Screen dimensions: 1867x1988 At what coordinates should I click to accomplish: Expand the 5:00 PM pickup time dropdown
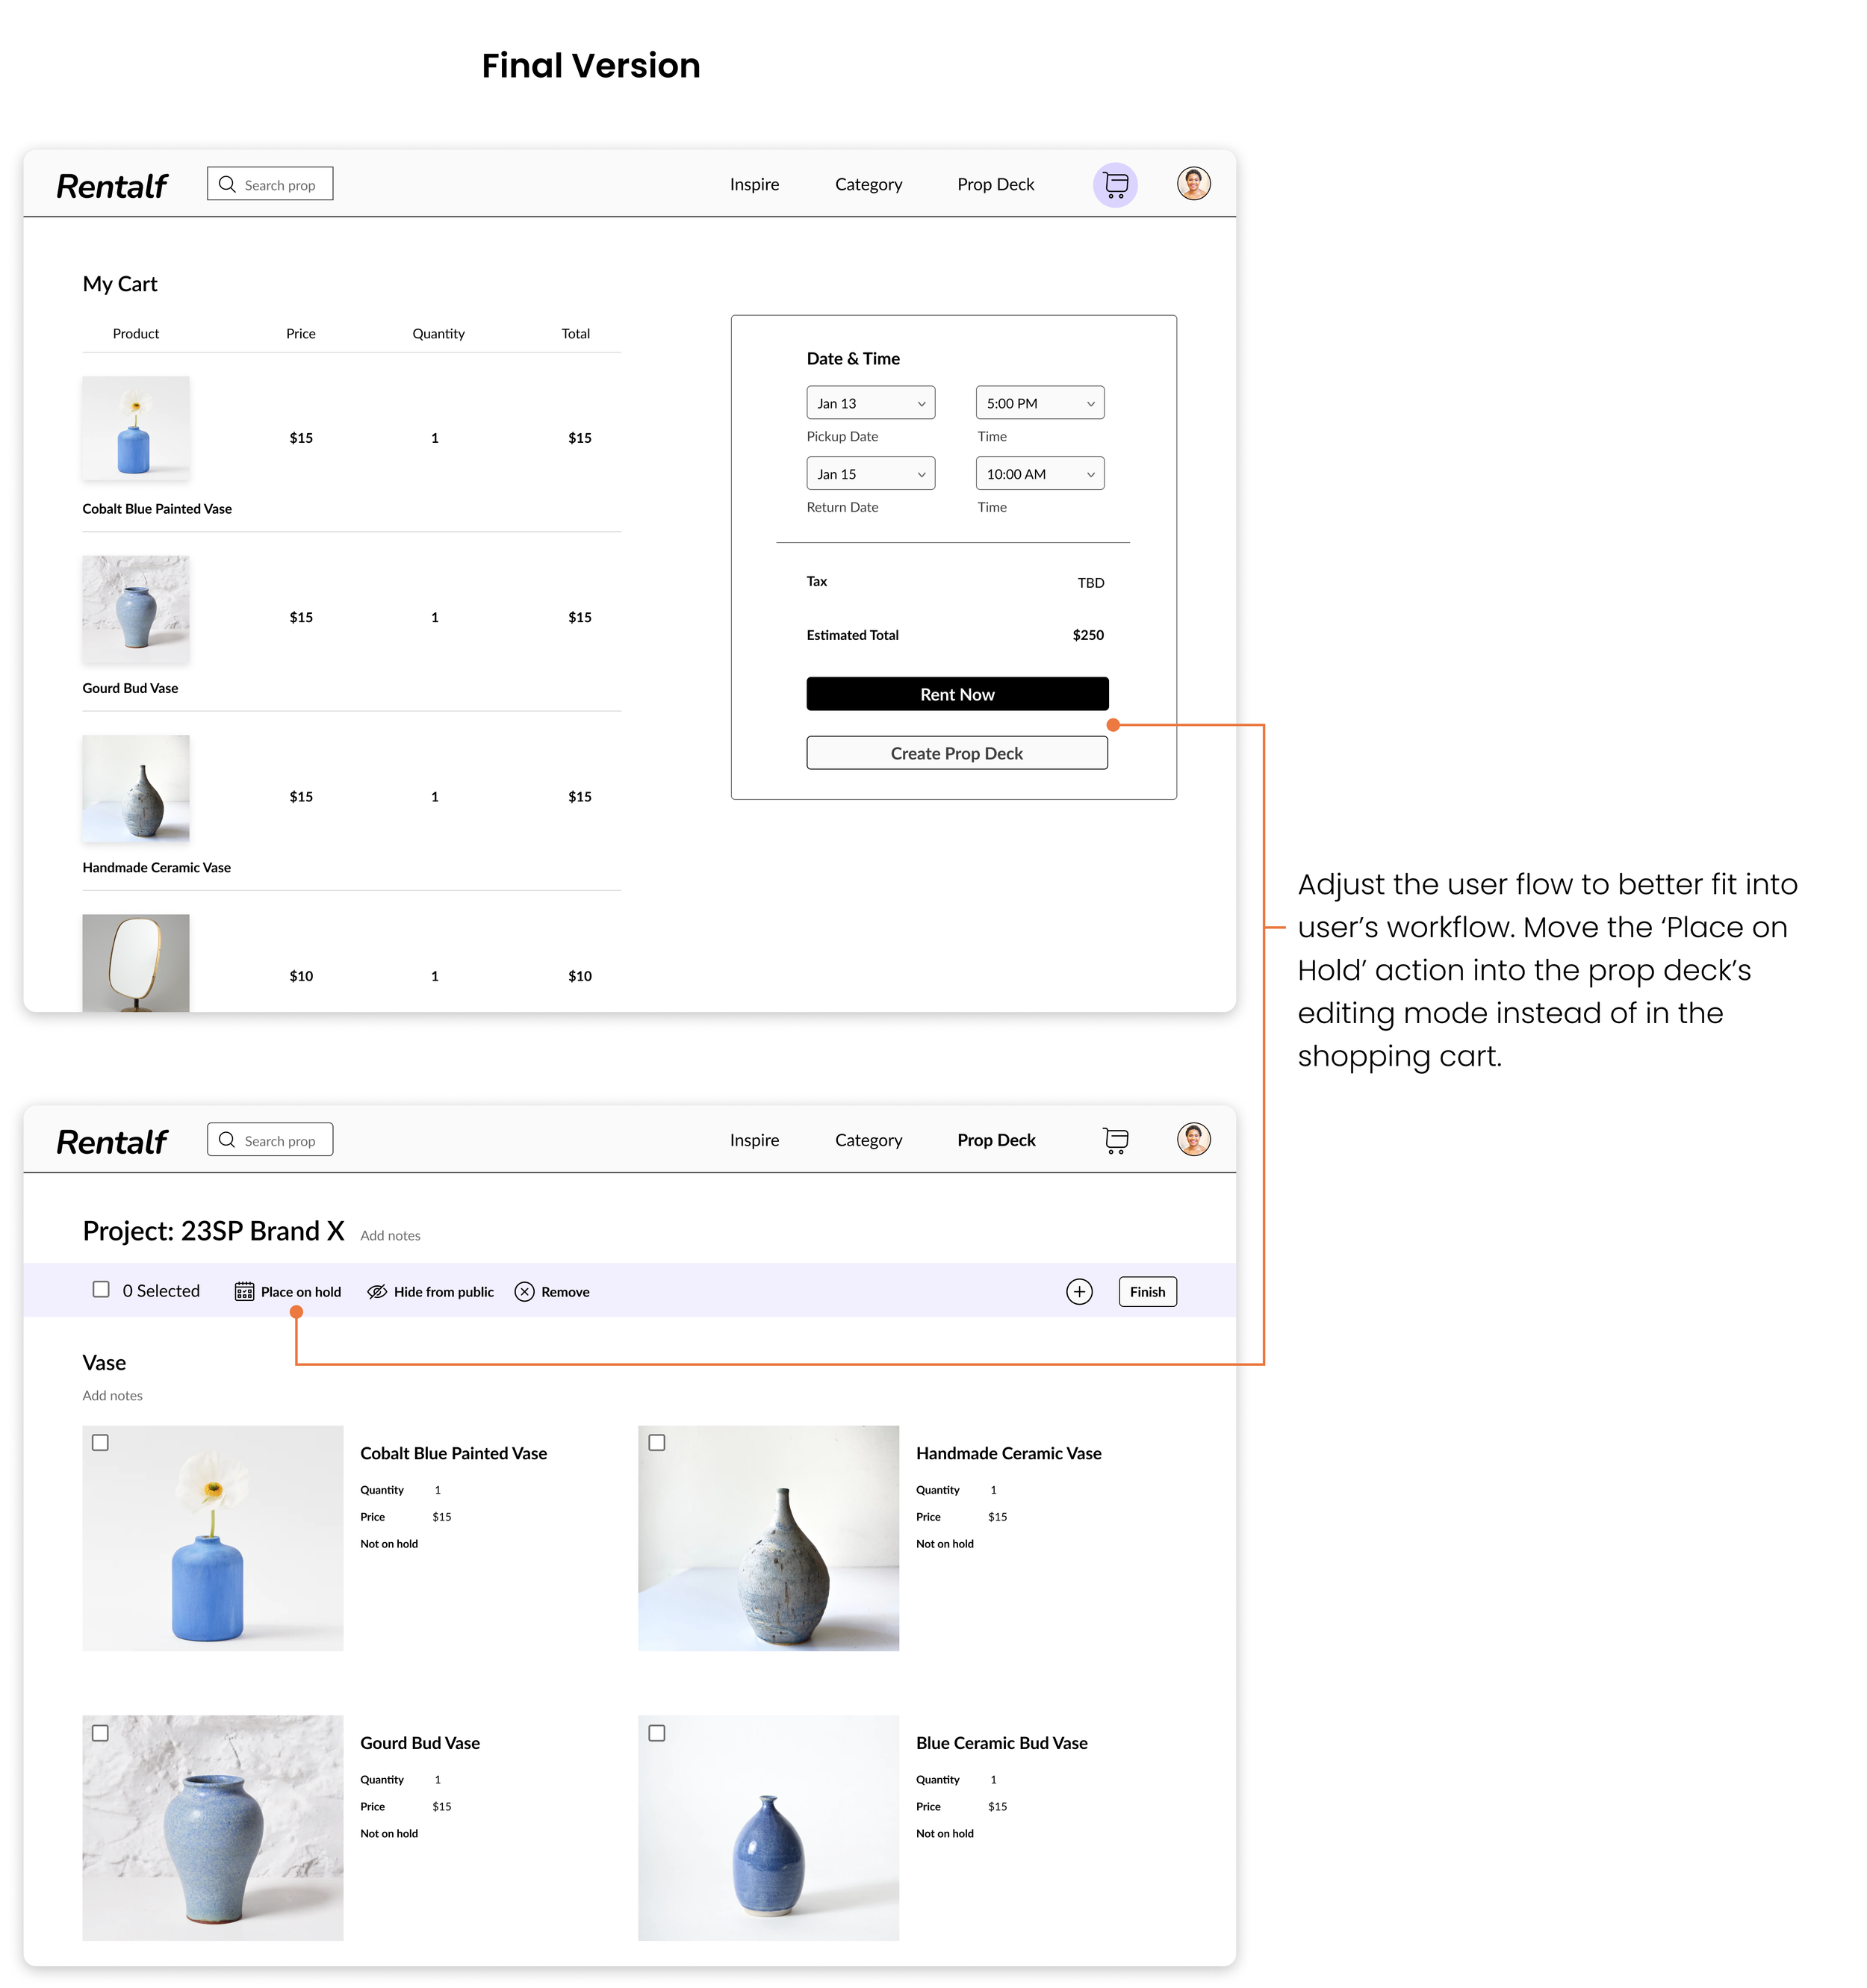click(1039, 403)
